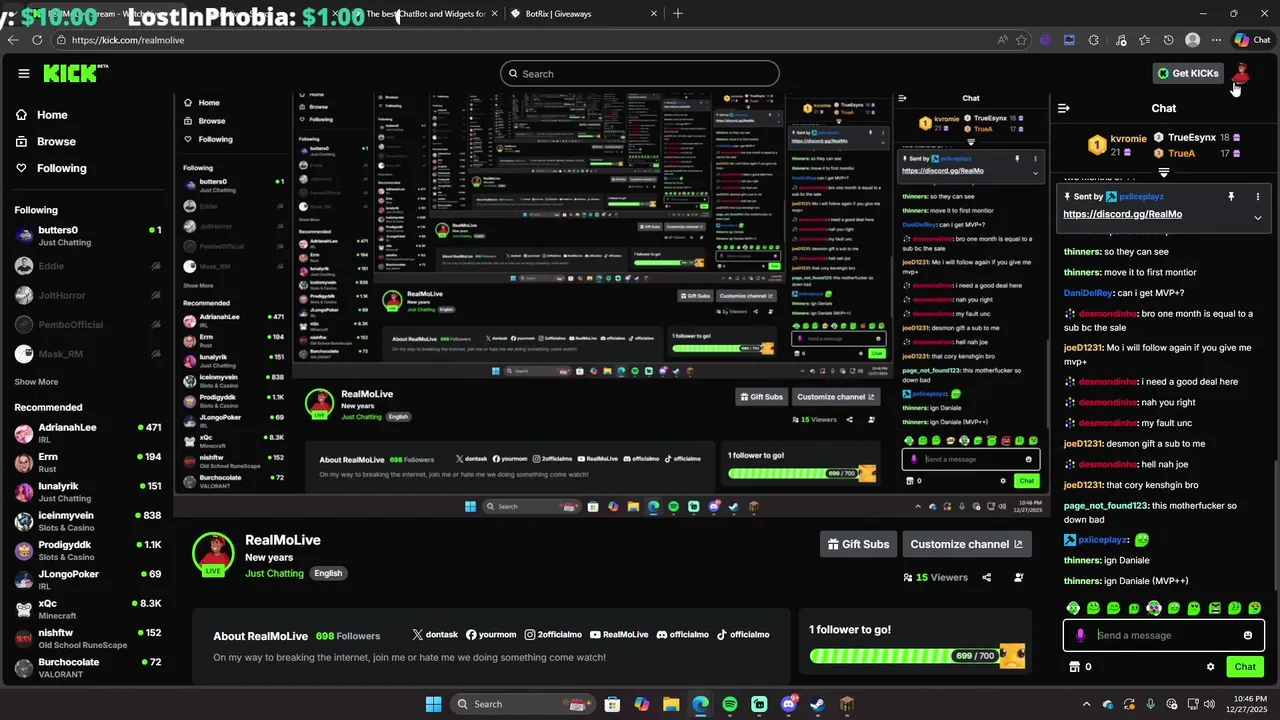The image size is (1280, 720).
Task: Click the purple microphone icon in chat box
Action: [x=1080, y=635]
